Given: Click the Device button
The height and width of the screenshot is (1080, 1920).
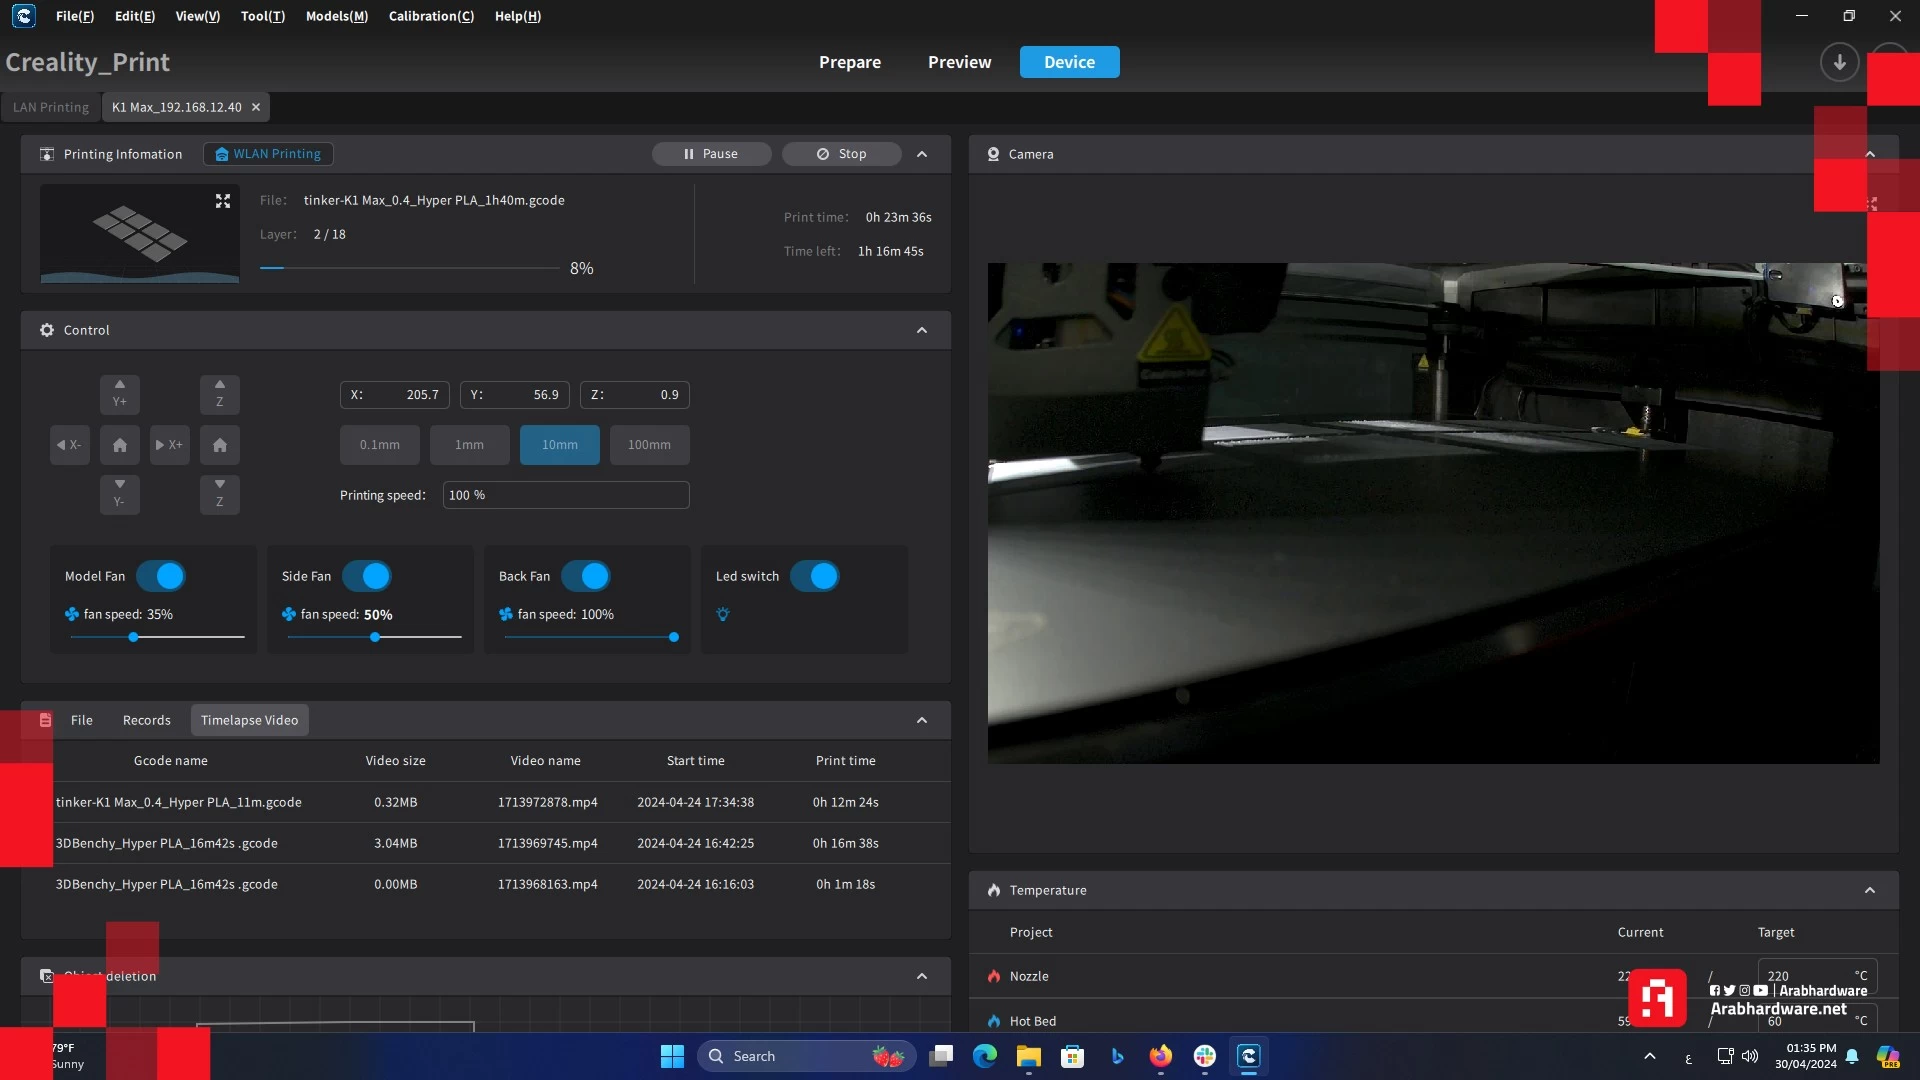Looking at the screenshot, I should tap(1069, 62).
